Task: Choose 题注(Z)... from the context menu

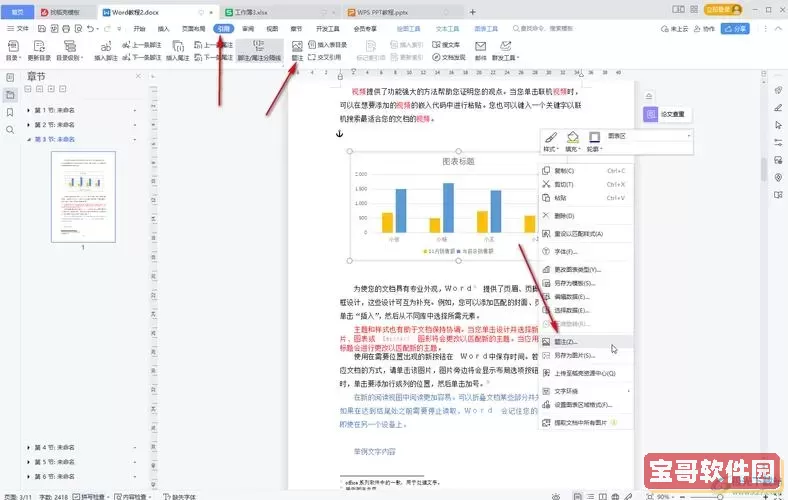Action: pos(585,342)
